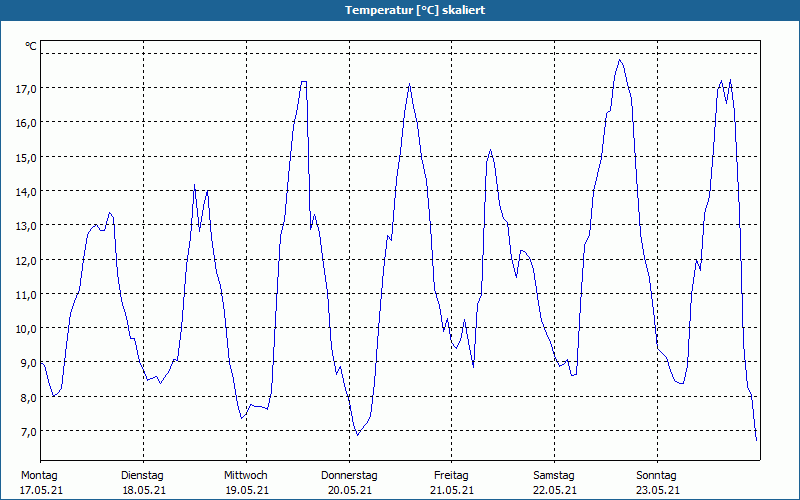Click the chart title 'Temperatur [°C] skaliert'
The width and height of the screenshot is (800, 500).
[415, 10]
